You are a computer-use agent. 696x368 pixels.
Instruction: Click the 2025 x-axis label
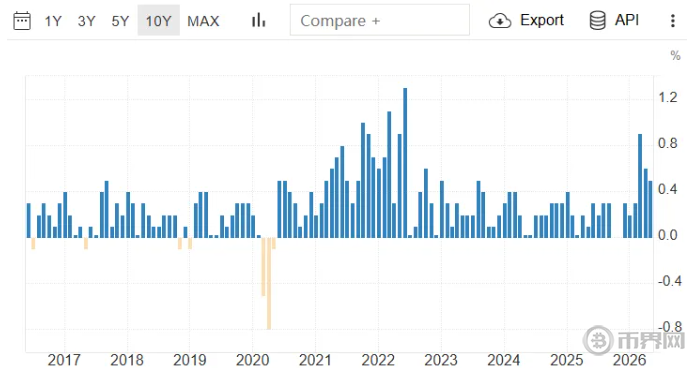point(567,360)
